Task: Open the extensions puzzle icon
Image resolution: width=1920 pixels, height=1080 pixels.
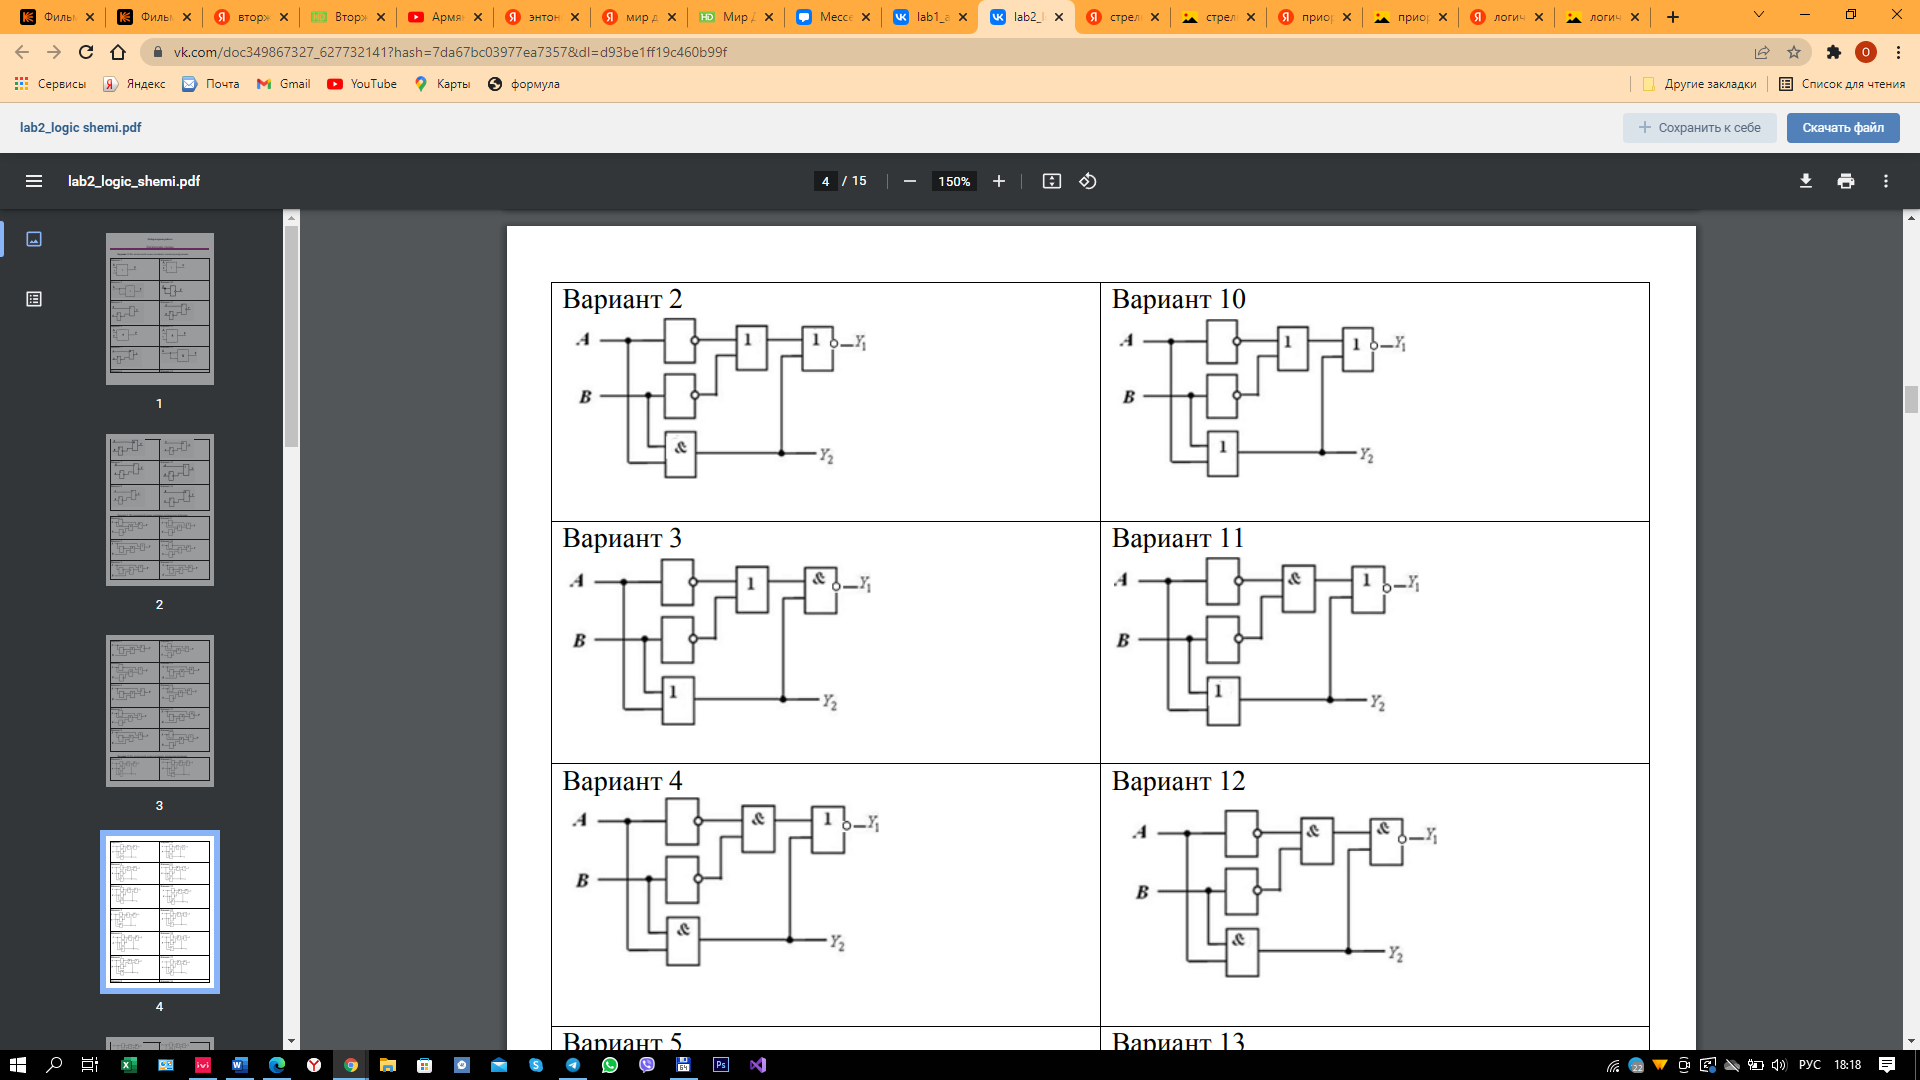Action: (x=1834, y=52)
